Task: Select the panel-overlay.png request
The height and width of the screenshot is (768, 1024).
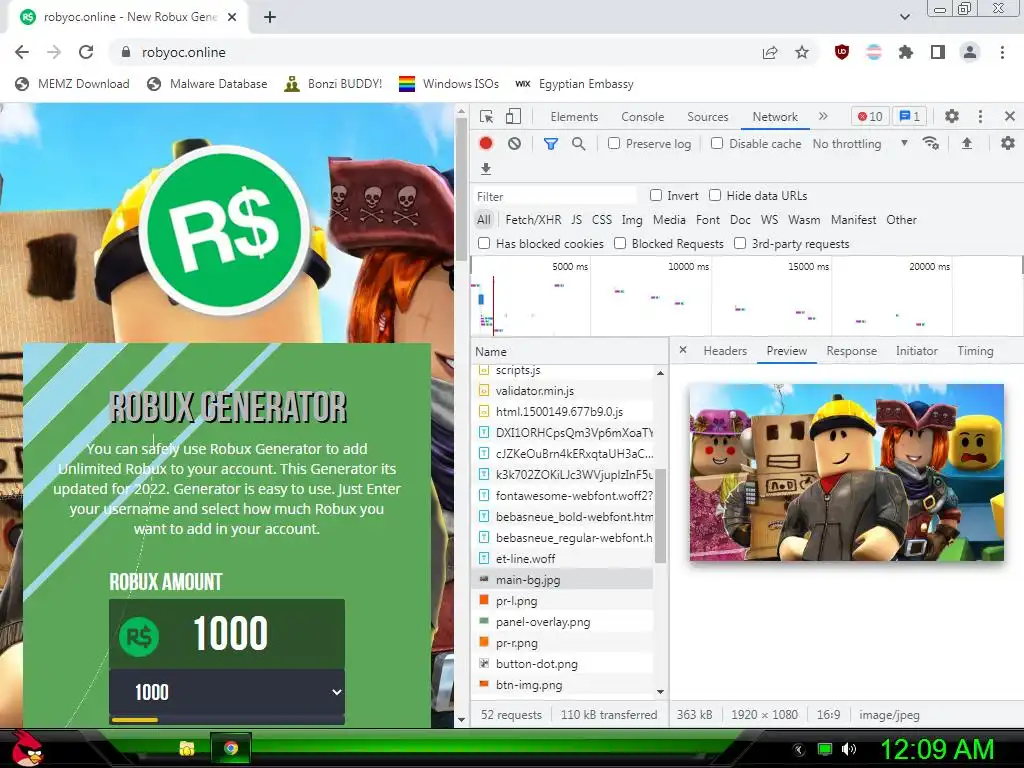Action: 563,622
